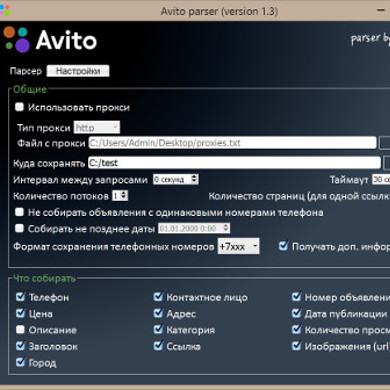Click the Таймаут value field
Image resolution: width=390 pixels, height=390 pixels.
[x=381, y=179]
